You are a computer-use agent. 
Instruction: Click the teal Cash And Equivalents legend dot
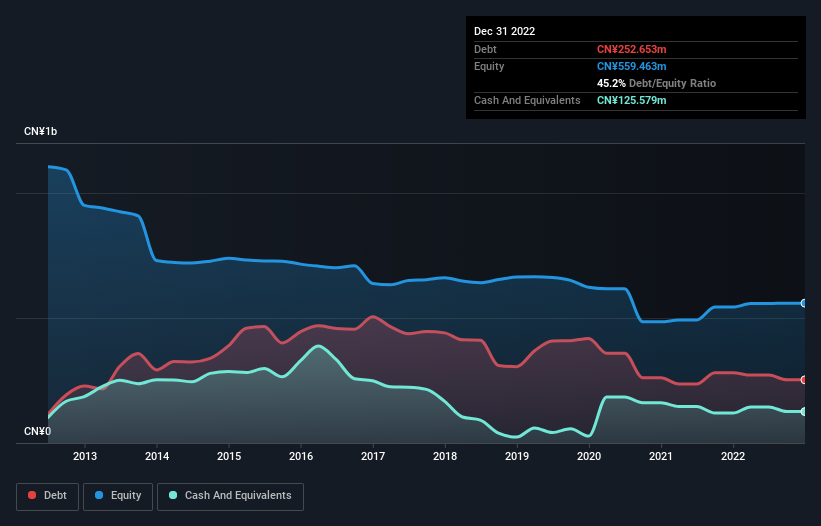(173, 495)
